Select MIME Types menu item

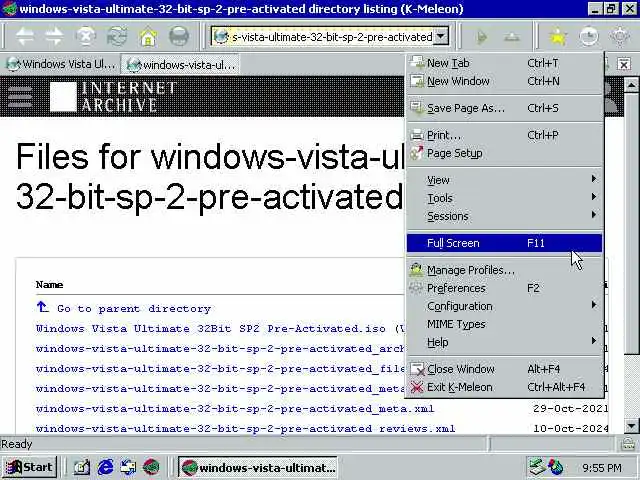coord(504,324)
